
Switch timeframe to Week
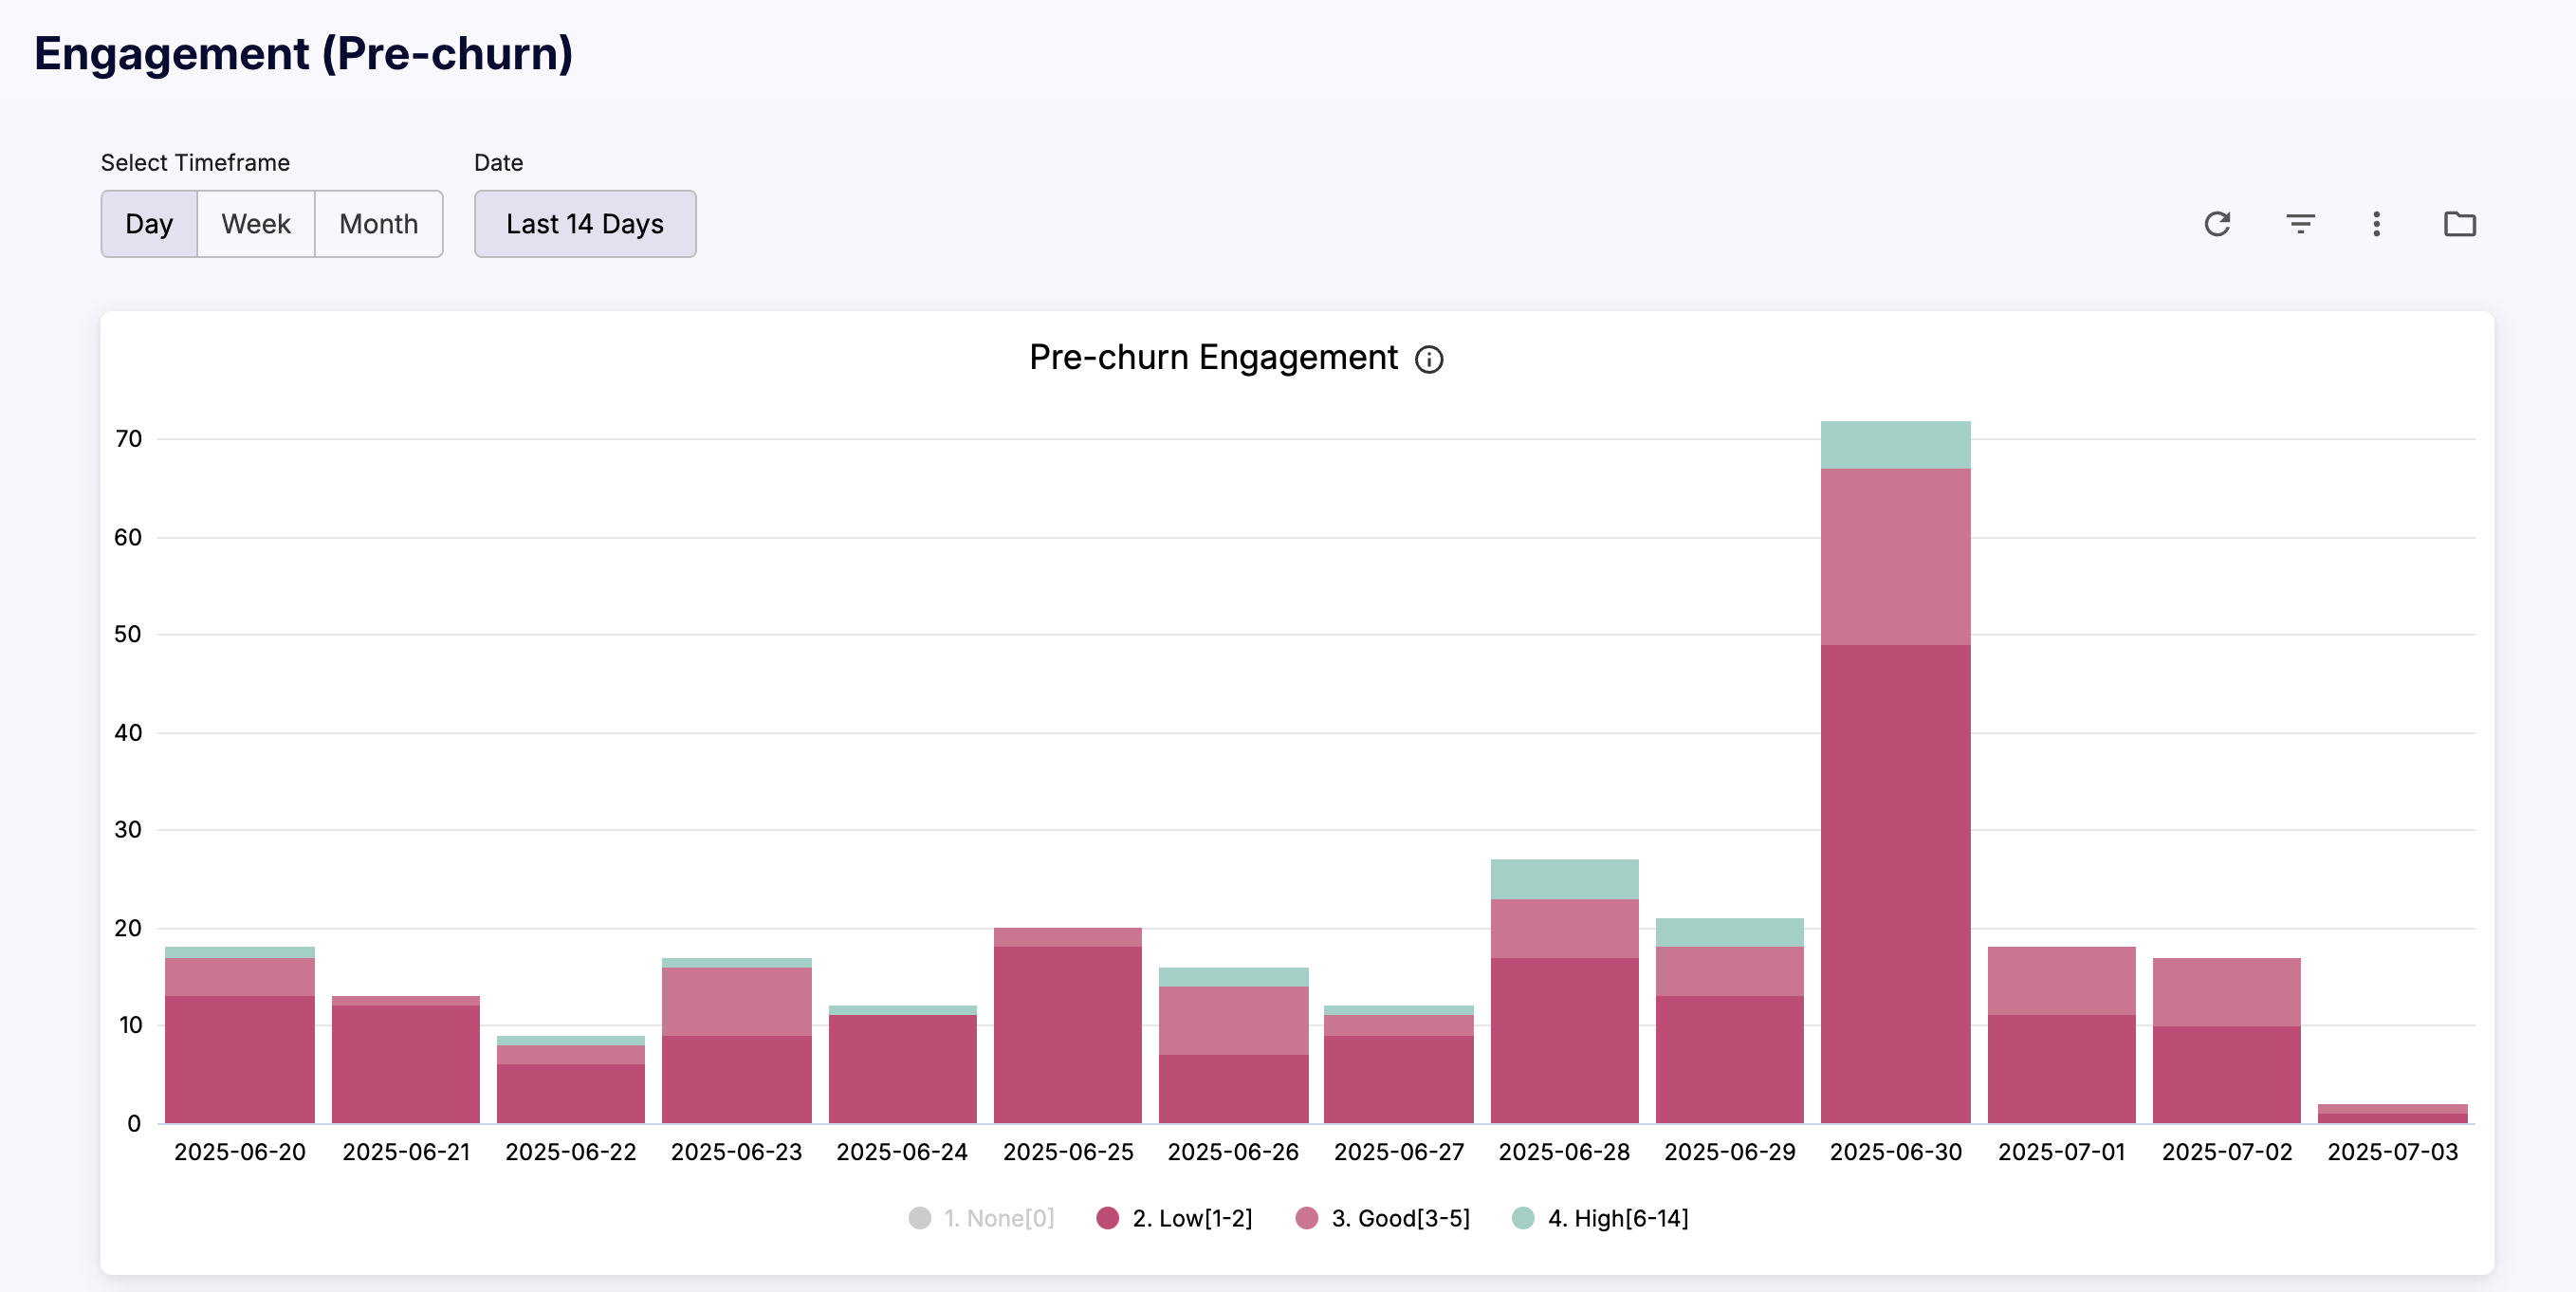(x=256, y=224)
